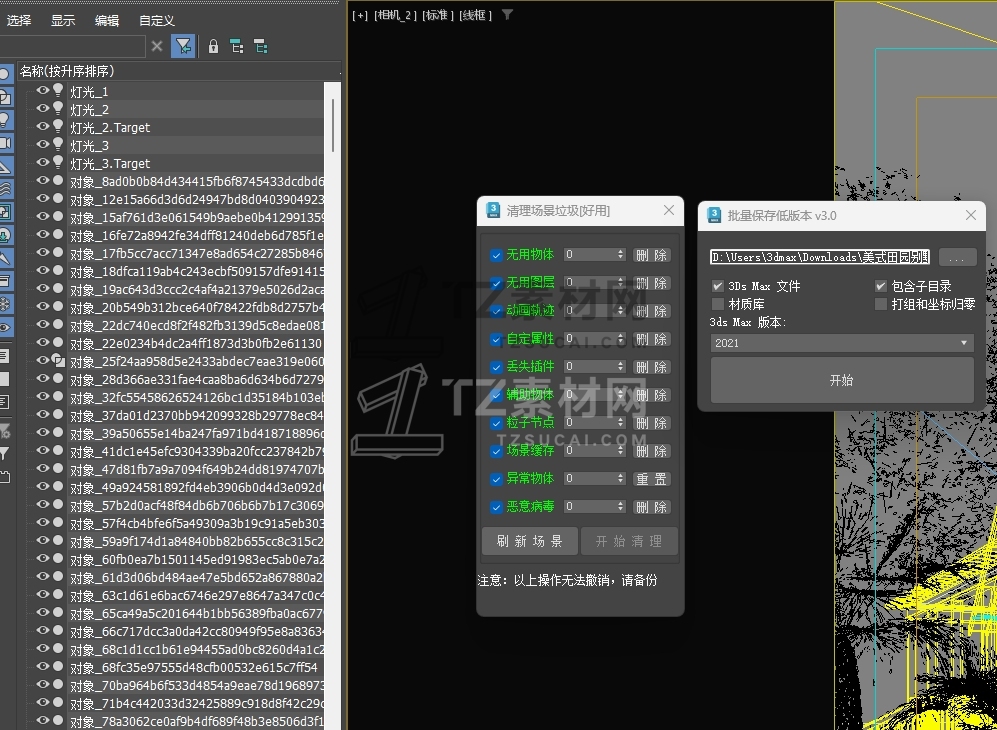Click the 名称(按升序排序) column header
The image size is (997, 730).
178,71
